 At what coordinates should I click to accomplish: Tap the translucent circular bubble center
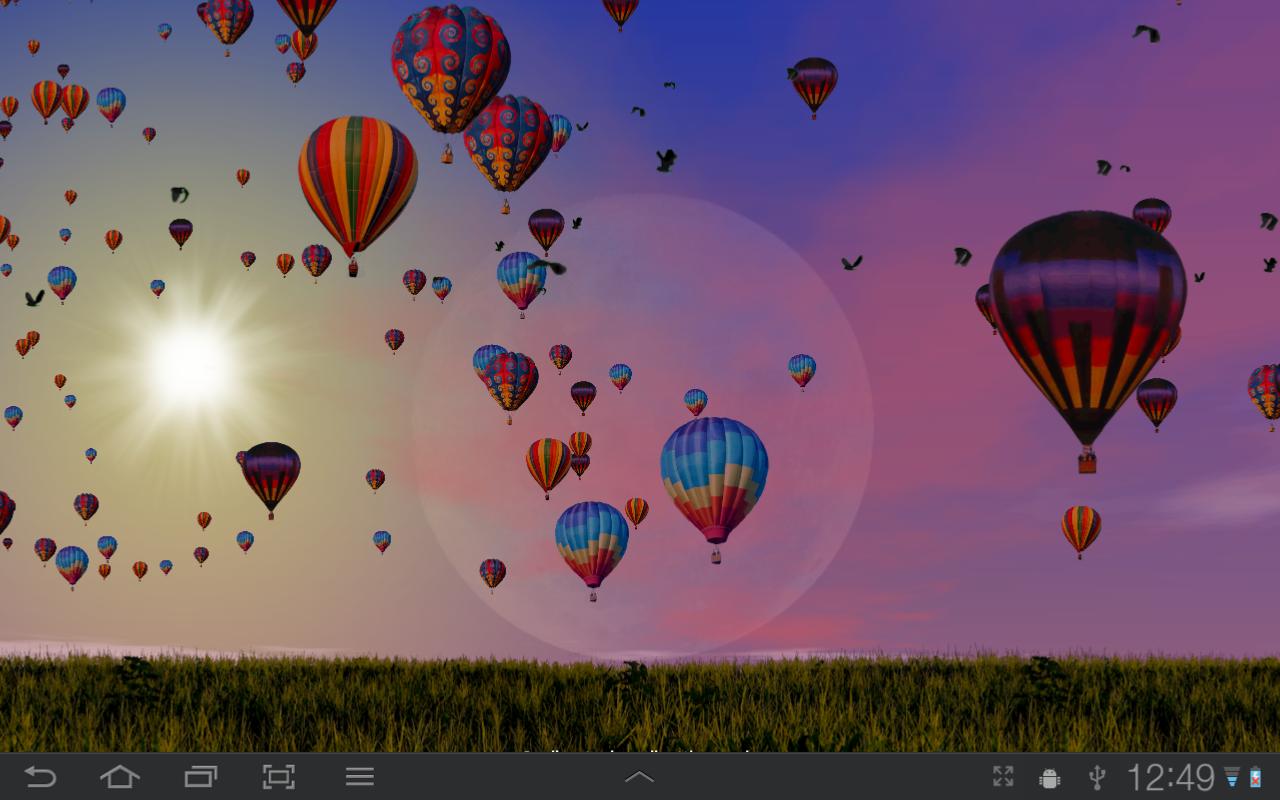point(643,427)
